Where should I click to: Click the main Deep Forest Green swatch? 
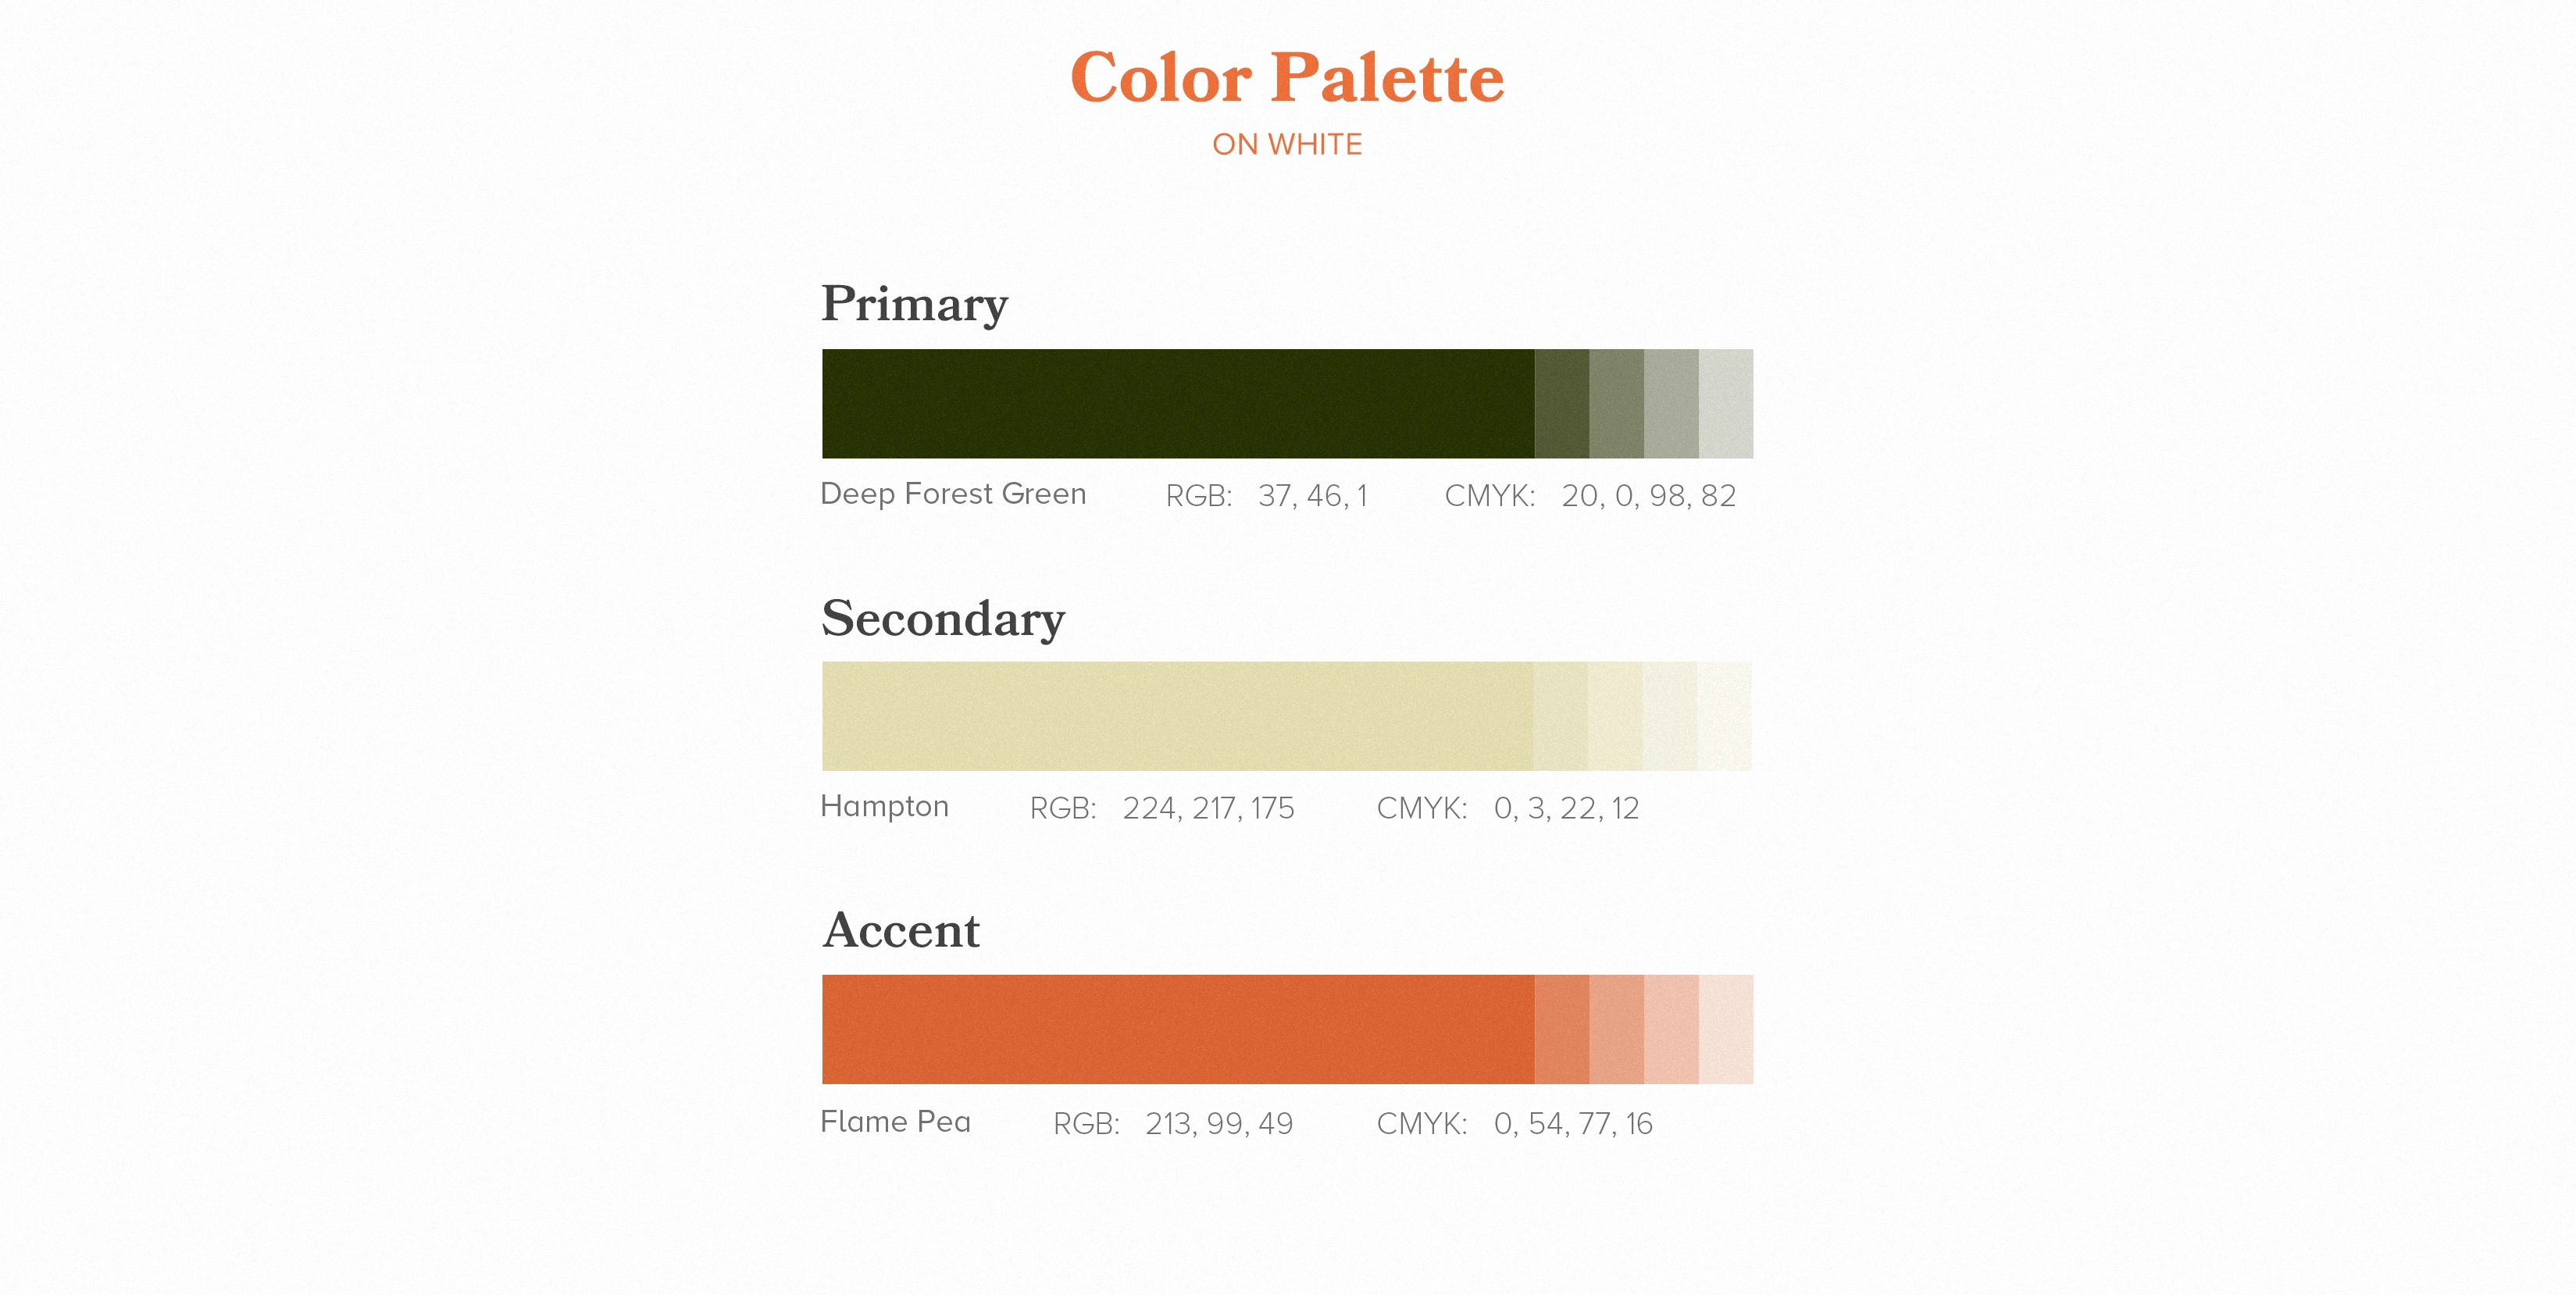tap(1177, 403)
